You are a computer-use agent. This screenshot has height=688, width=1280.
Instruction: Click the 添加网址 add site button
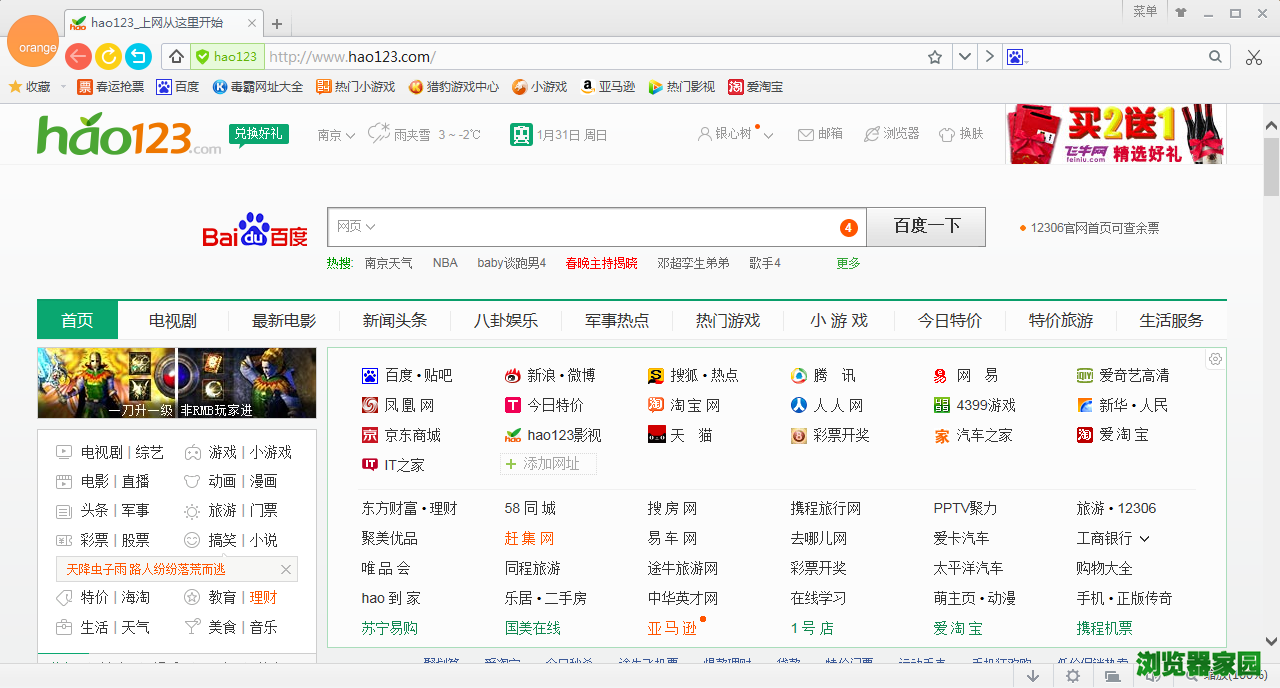pos(548,464)
